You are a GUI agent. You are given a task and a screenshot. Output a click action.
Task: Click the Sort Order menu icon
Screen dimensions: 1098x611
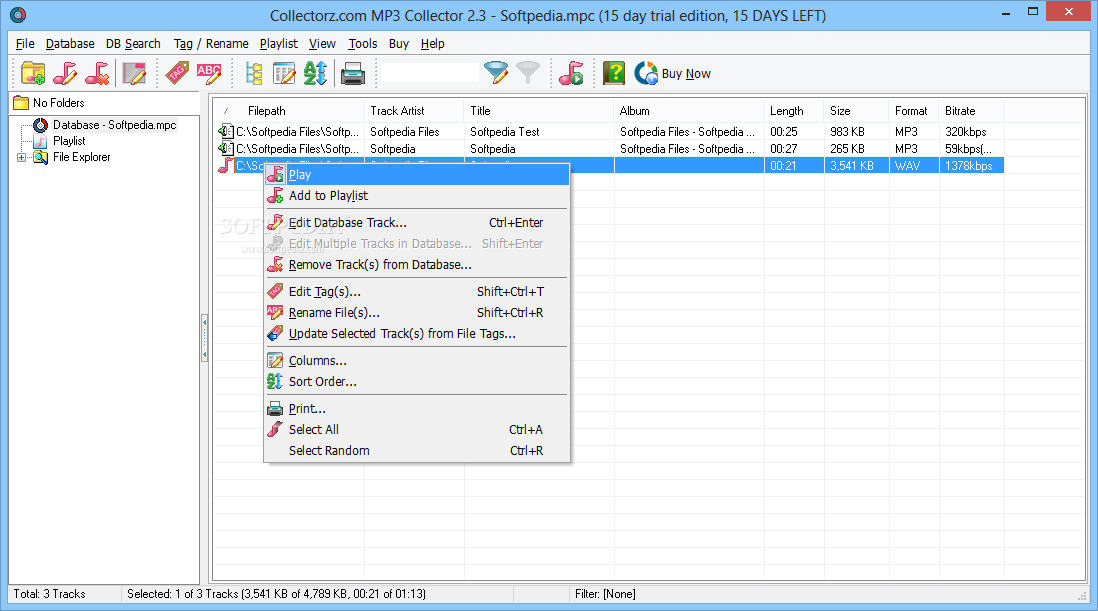[275, 381]
